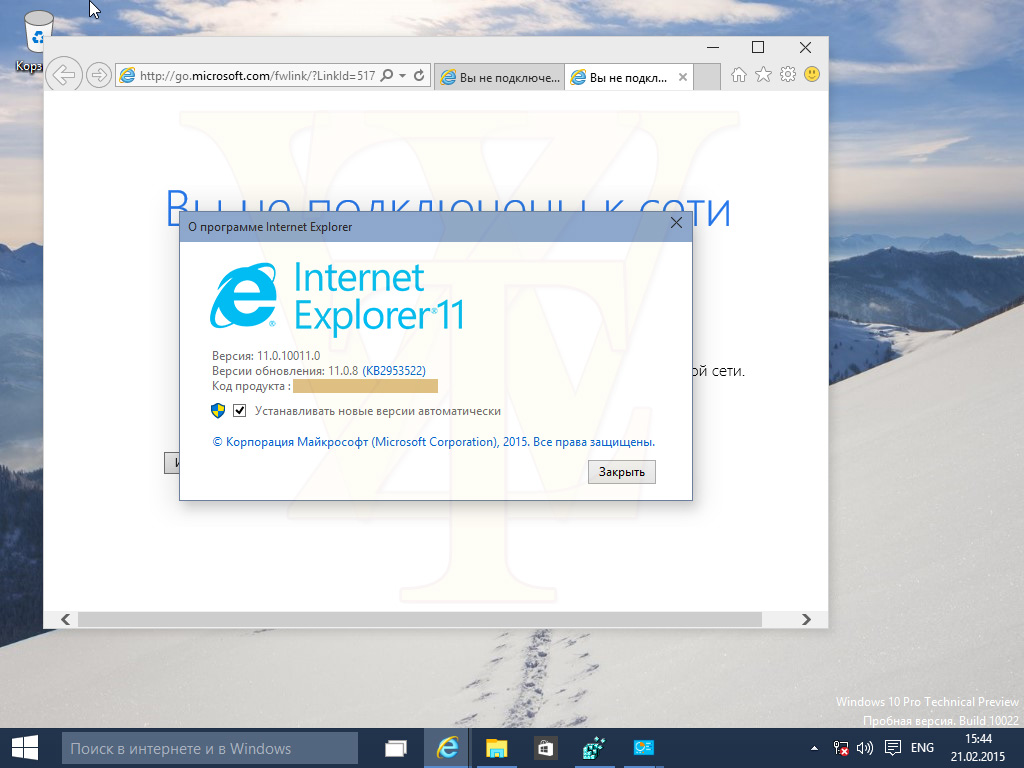Open the KB2953522 update link
The height and width of the screenshot is (768, 1024).
pyautogui.click(x=394, y=371)
